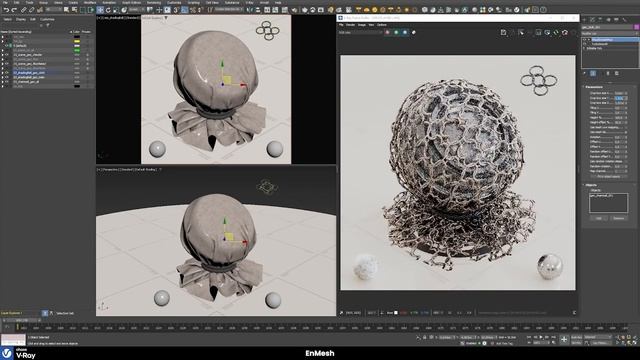Click the object color swatch beside name field
Viewport: 640px width, 360px height.
[x=636, y=27]
